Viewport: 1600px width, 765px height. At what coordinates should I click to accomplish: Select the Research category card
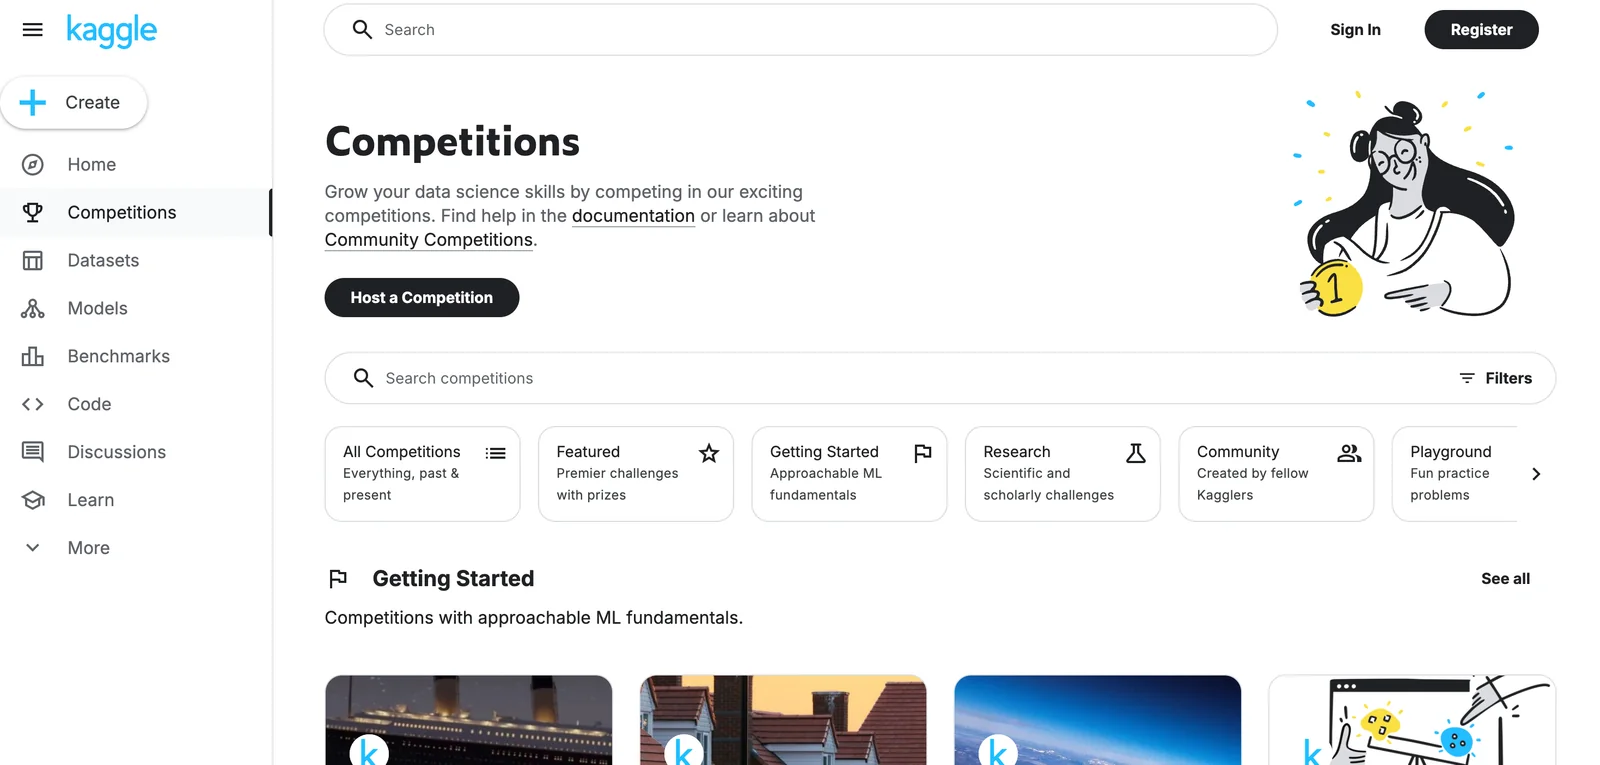(x=1062, y=474)
